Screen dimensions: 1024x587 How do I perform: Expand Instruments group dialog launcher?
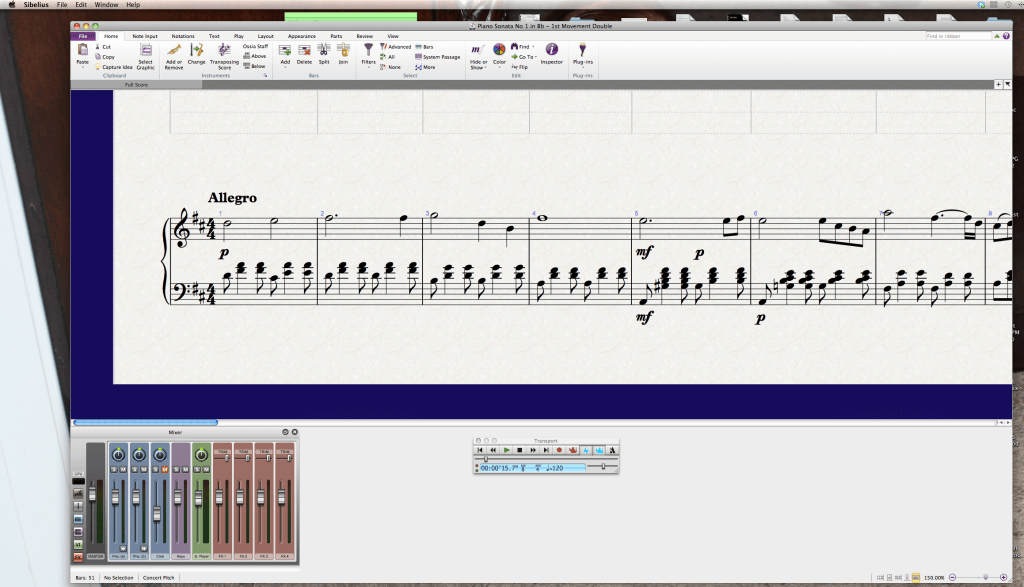coord(265,76)
